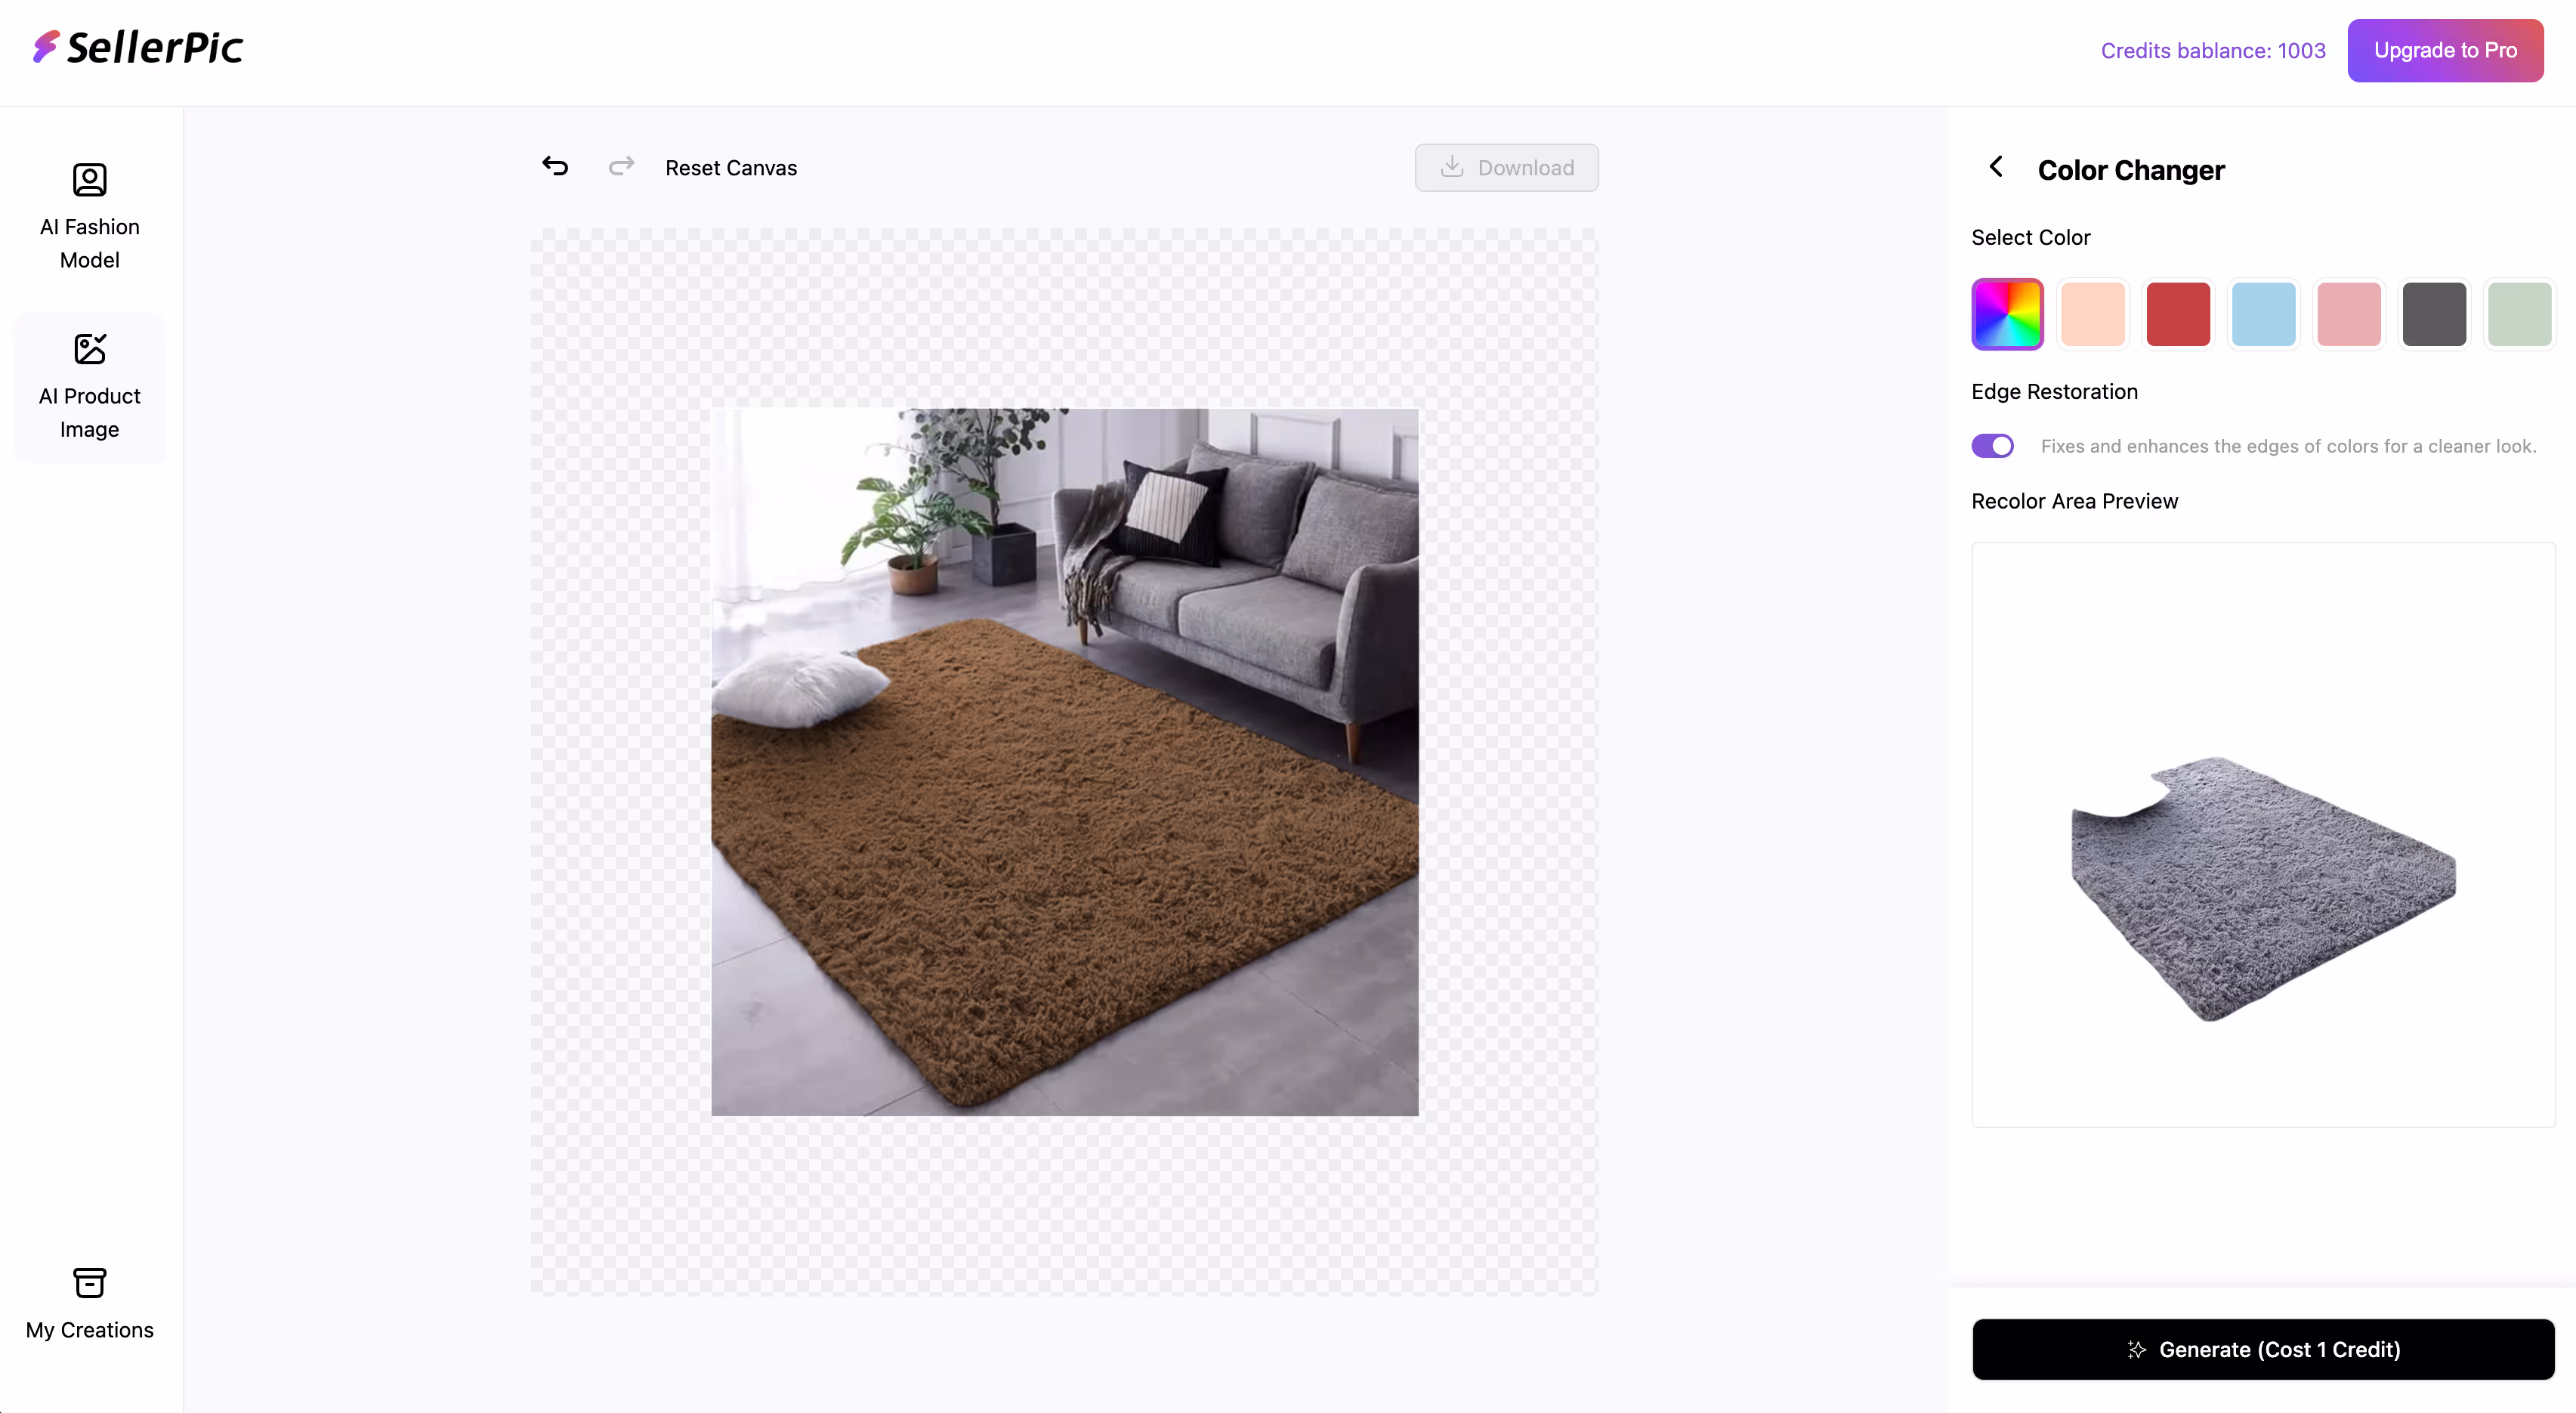Click the undo arrow icon

555,166
